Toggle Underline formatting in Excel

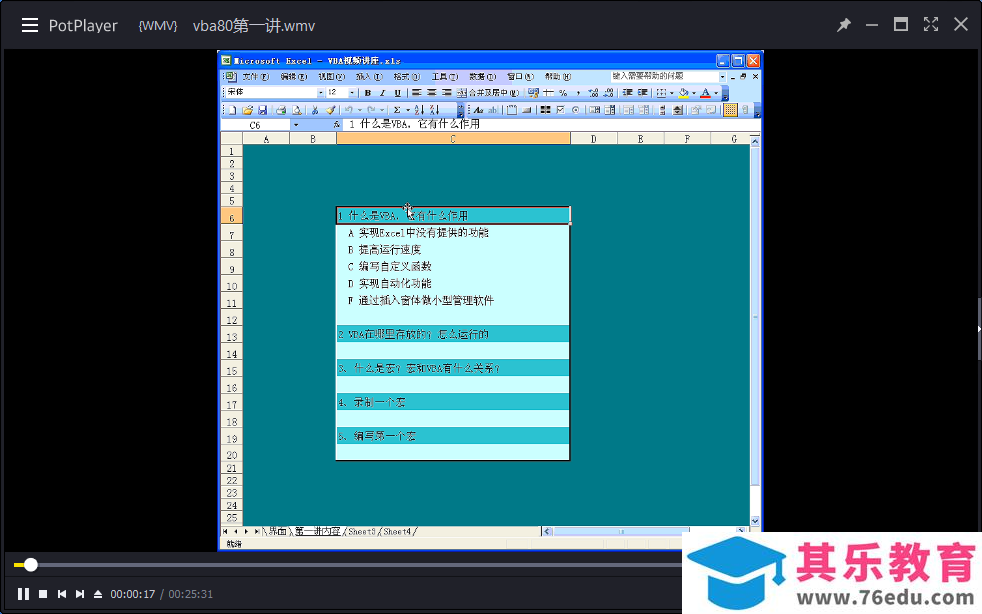pyautogui.click(x=398, y=93)
